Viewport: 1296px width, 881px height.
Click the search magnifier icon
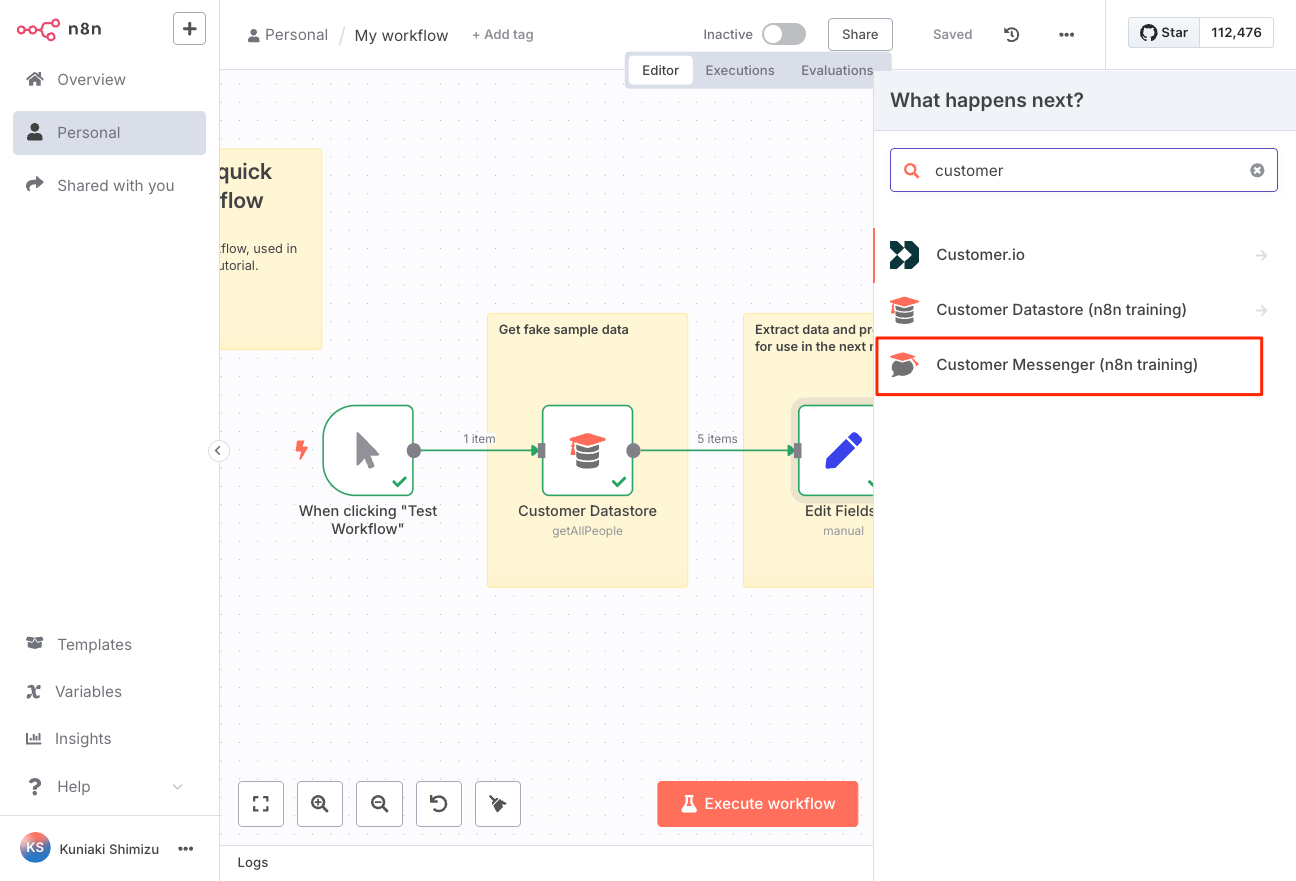911,170
